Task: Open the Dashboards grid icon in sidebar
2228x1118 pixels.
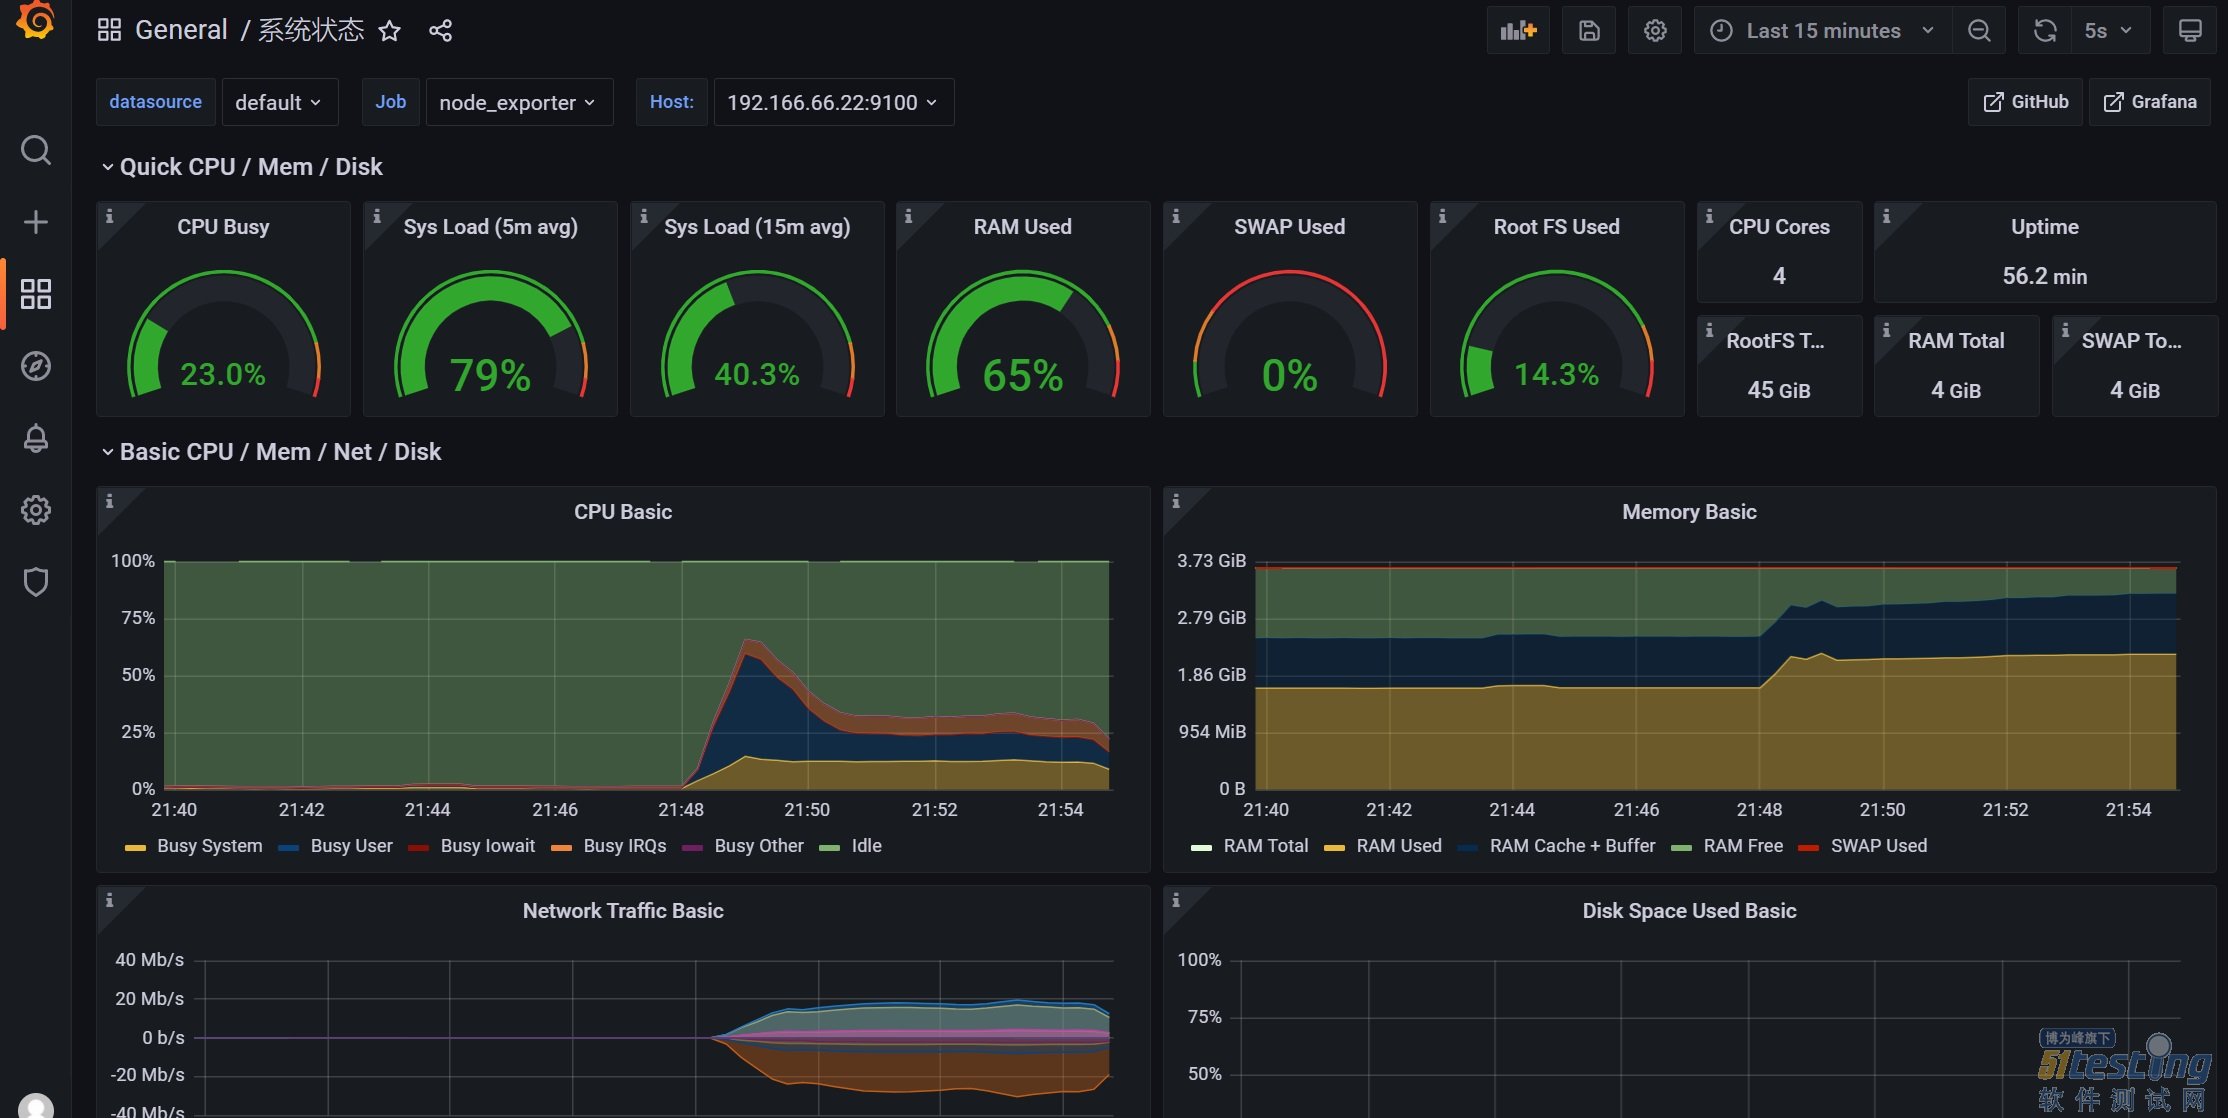Action: coord(36,294)
